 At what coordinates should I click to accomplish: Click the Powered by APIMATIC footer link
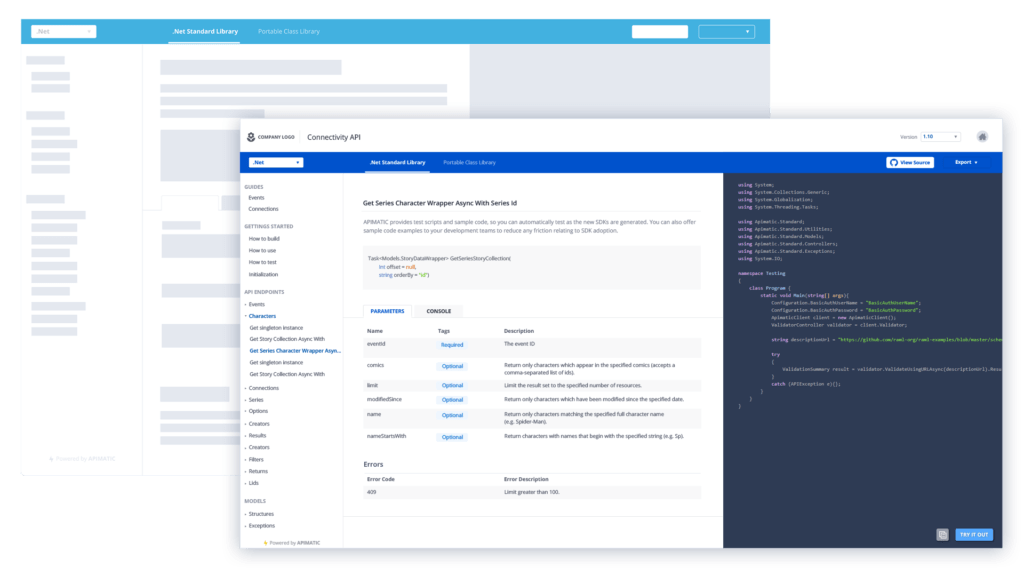click(x=294, y=543)
